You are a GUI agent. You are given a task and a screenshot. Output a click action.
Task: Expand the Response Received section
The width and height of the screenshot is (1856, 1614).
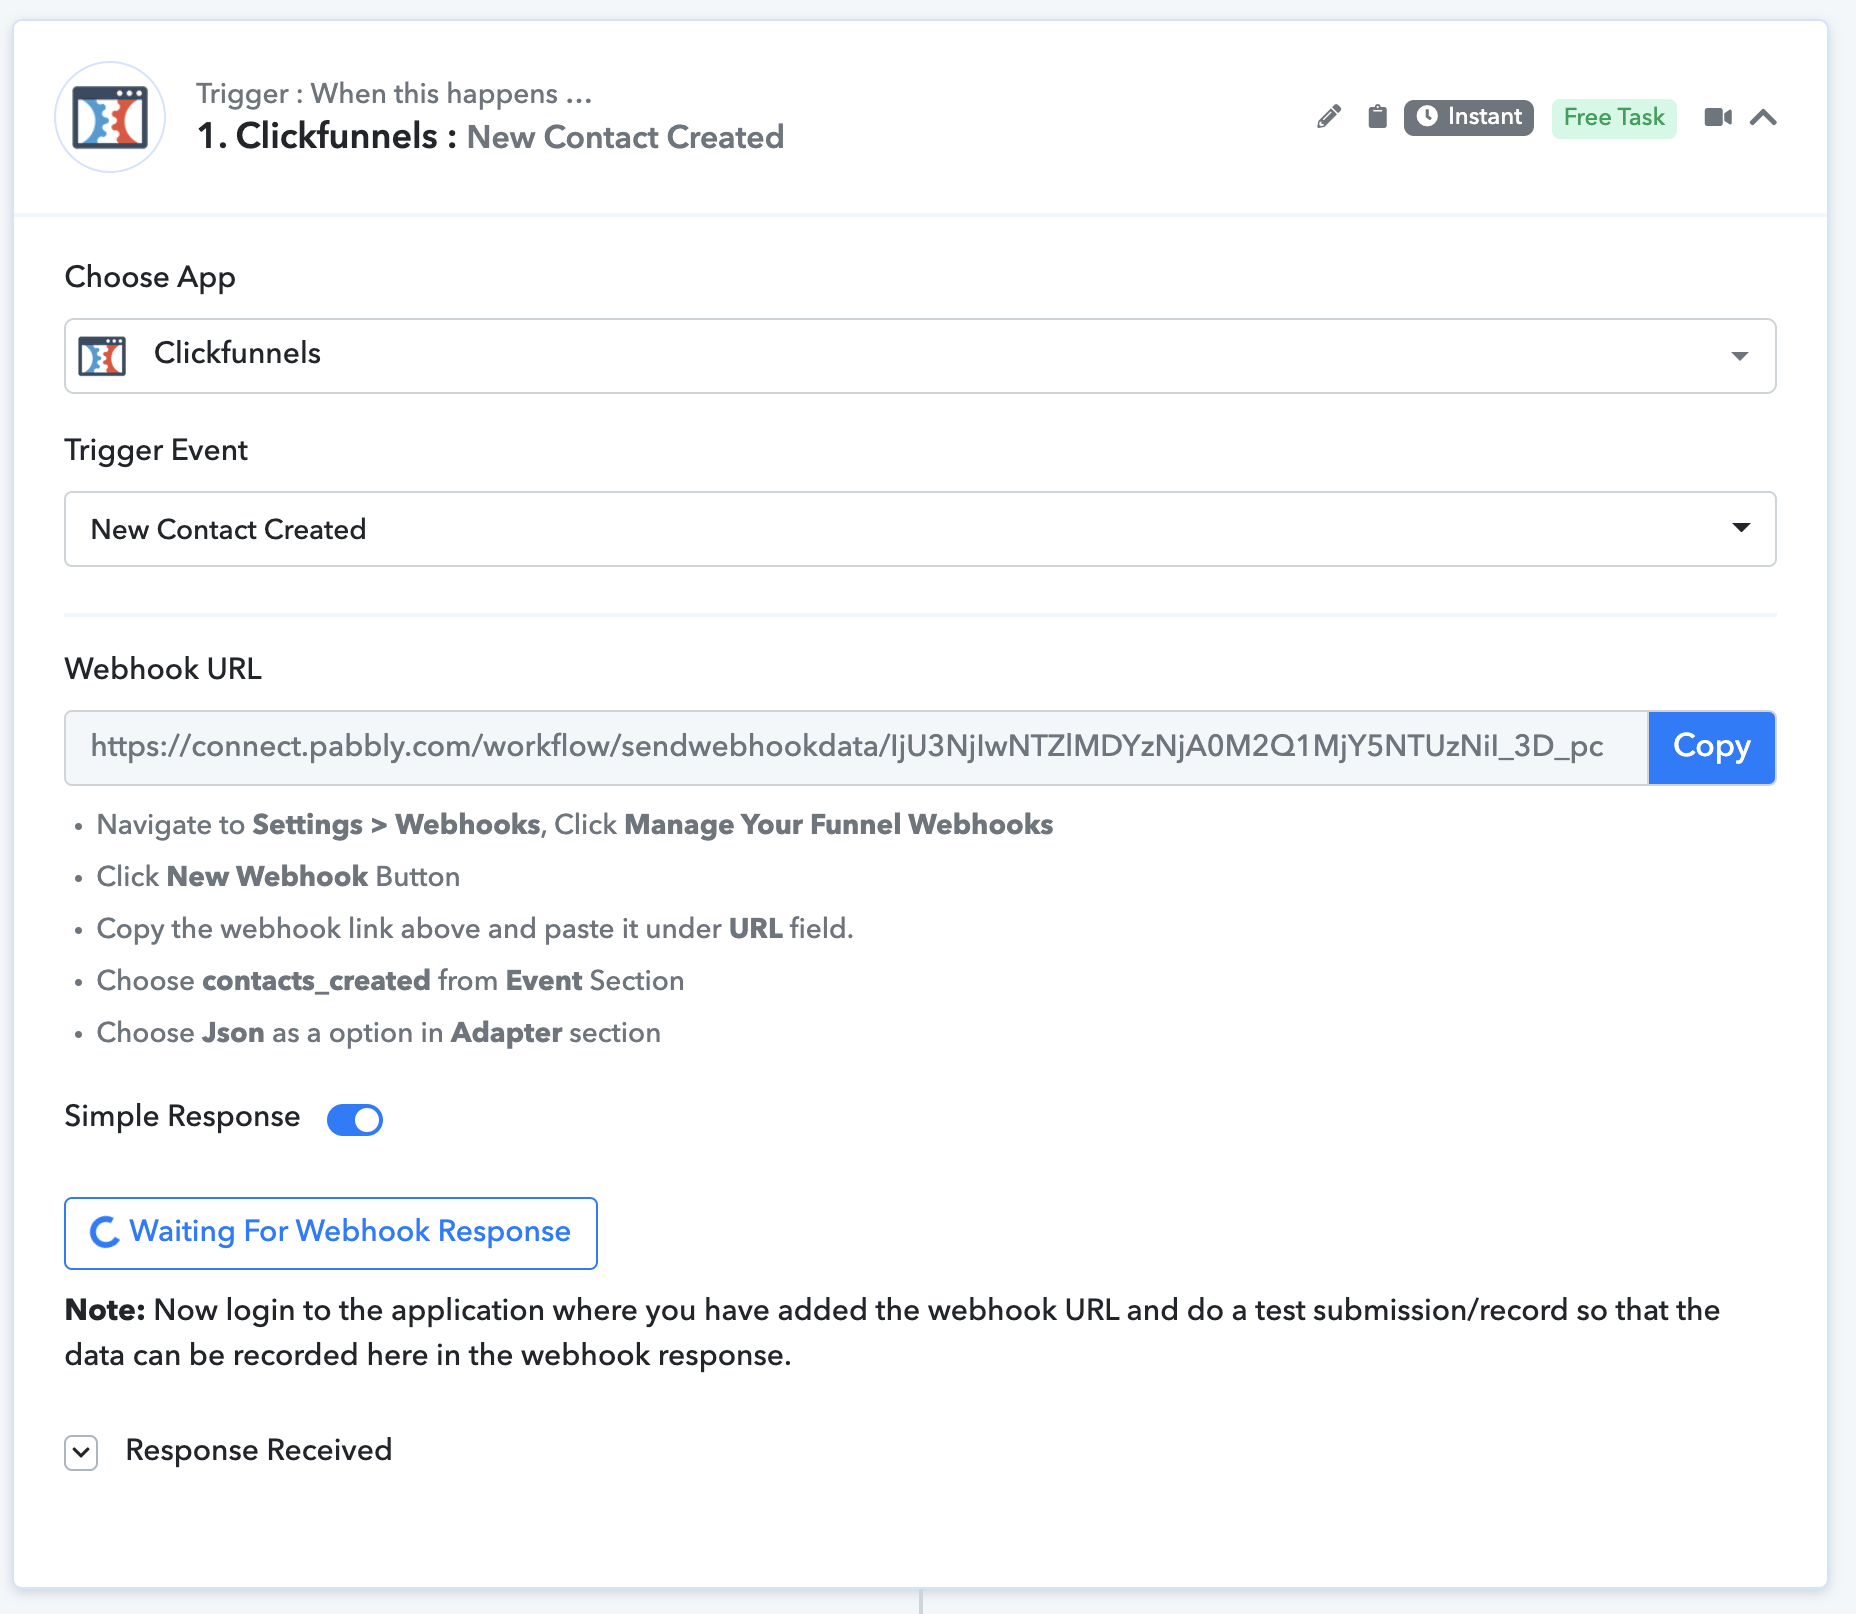click(81, 1452)
